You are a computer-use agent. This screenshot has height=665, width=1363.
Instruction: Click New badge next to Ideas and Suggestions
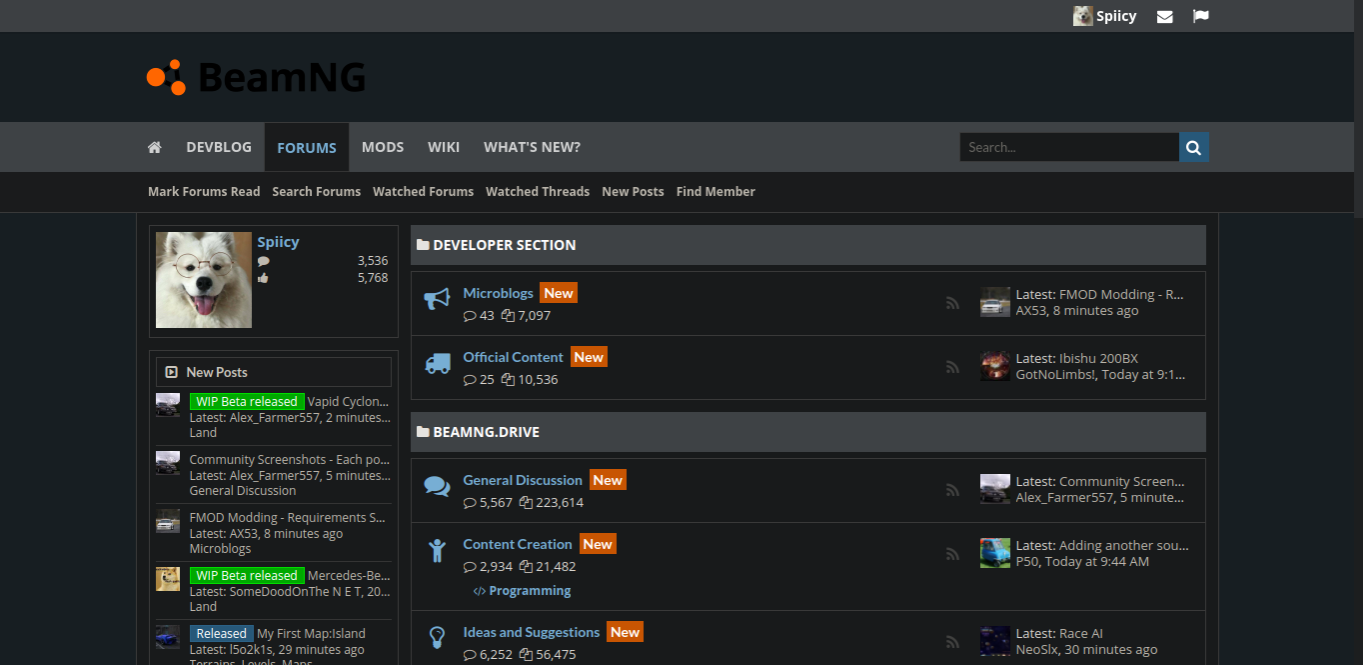coord(625,632)
